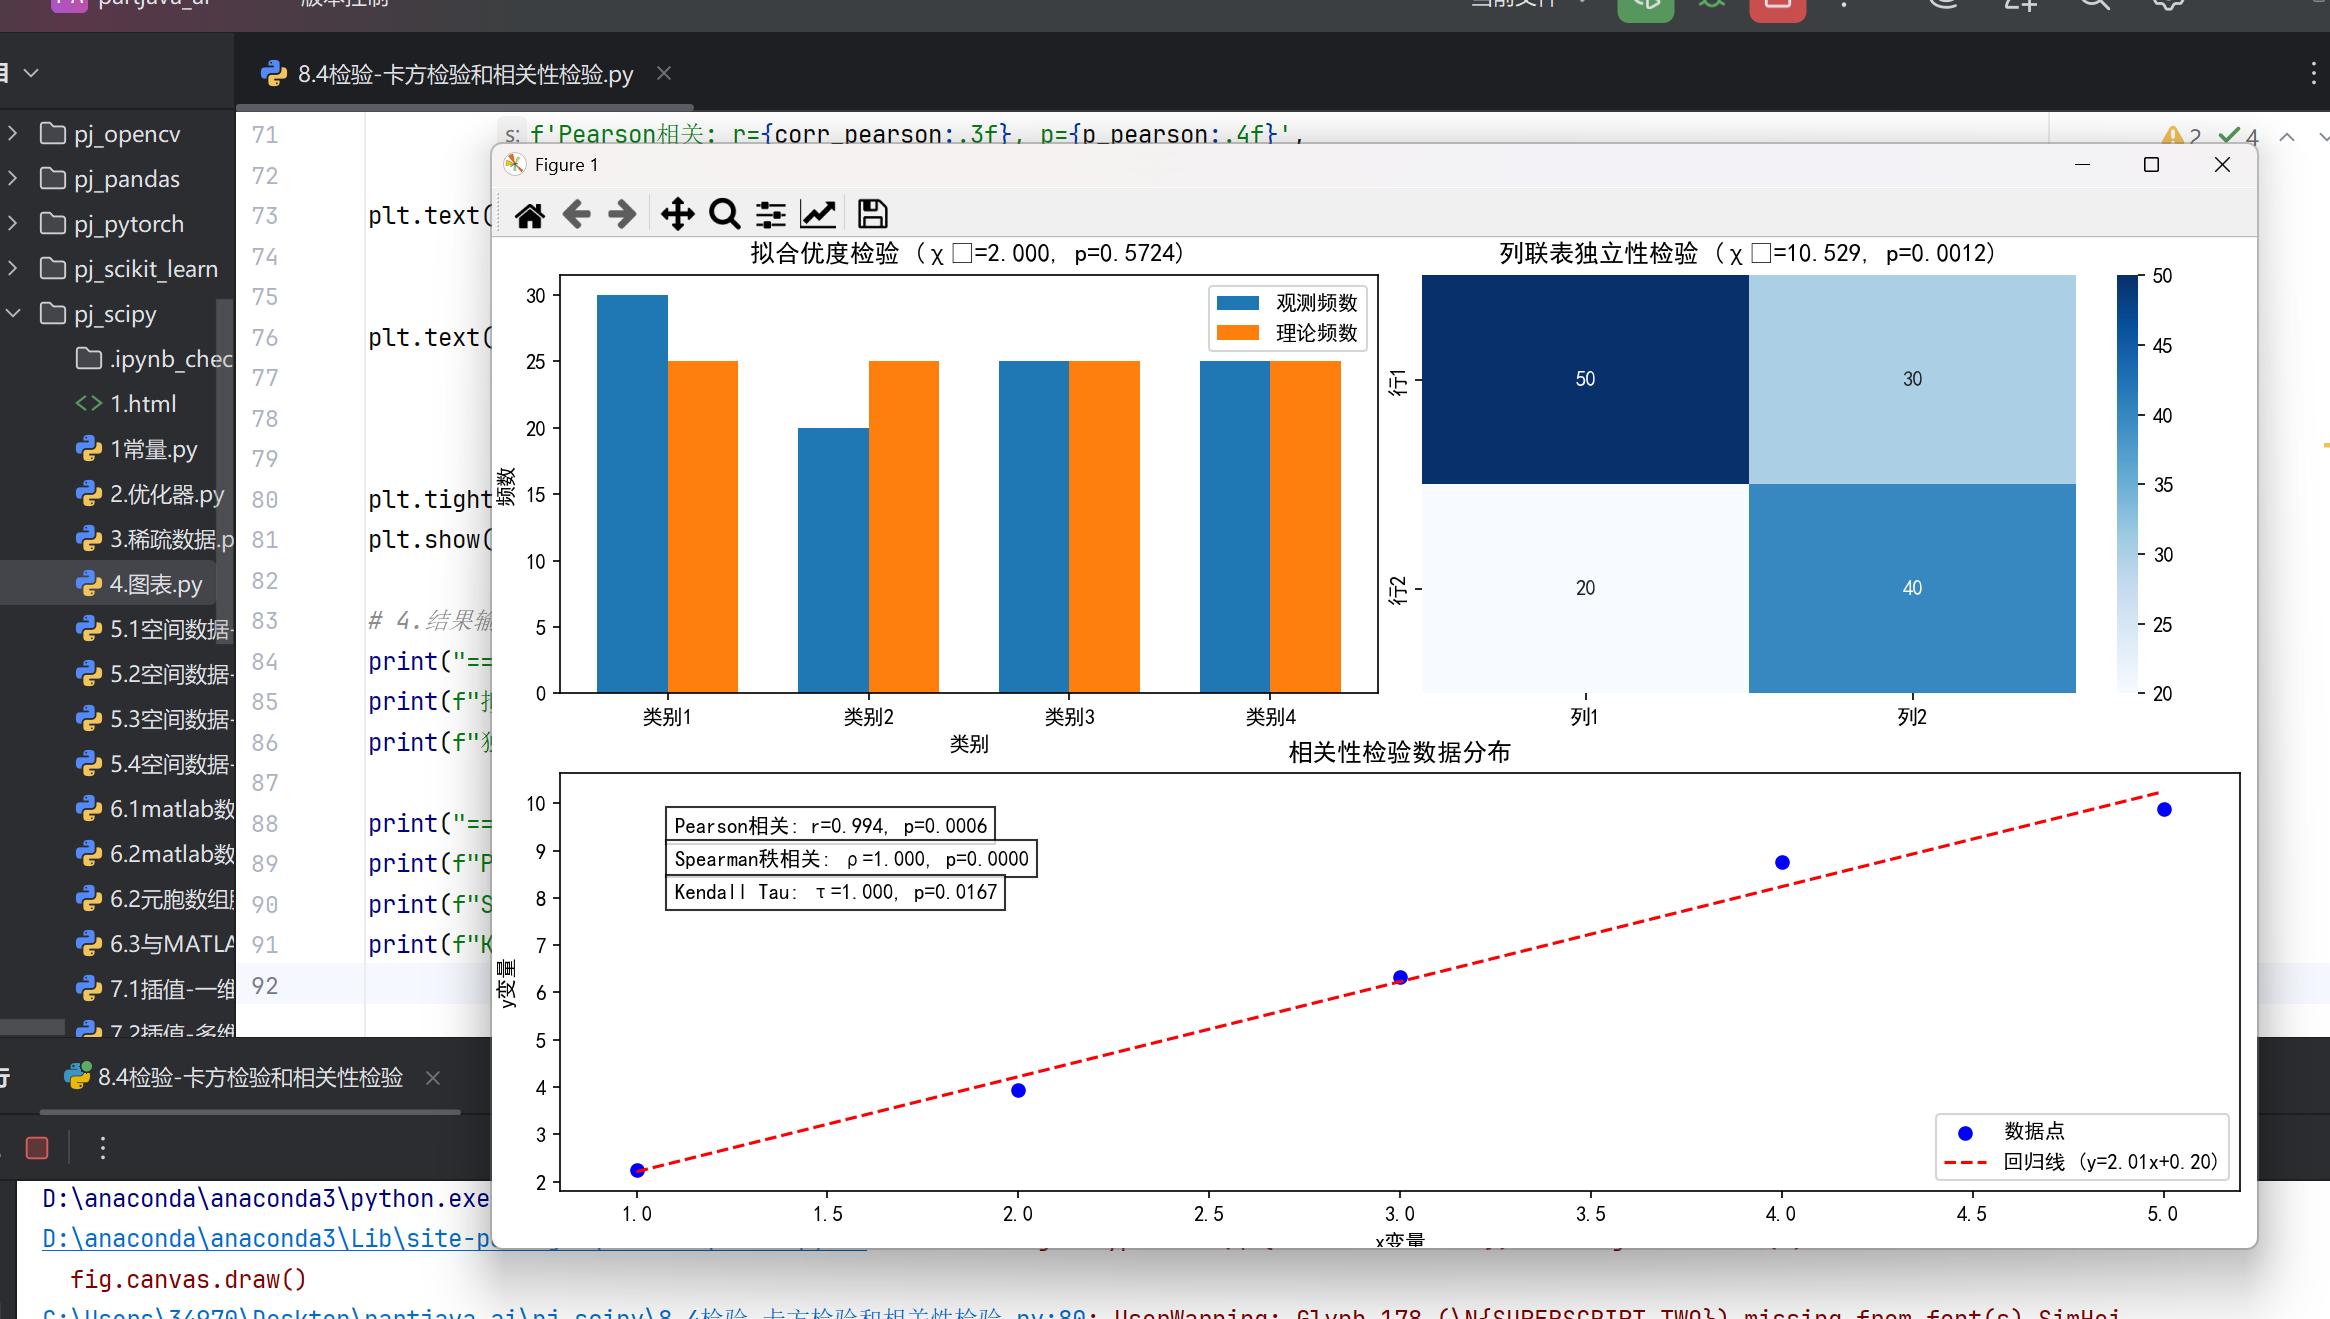
Task: Click the Save figure disk icon
Action: 872,214
